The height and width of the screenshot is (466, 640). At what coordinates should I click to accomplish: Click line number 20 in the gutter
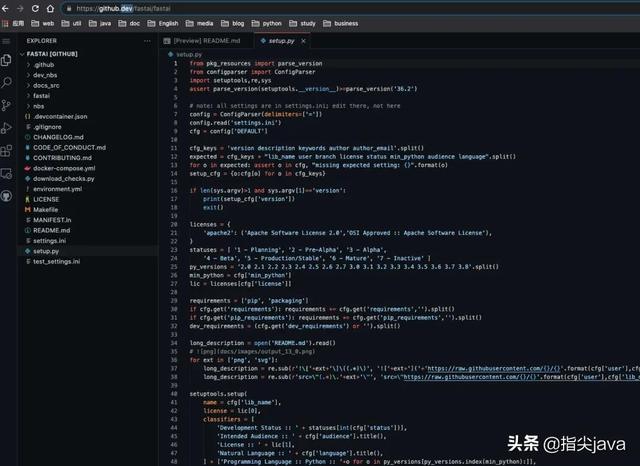click(174, 224)
